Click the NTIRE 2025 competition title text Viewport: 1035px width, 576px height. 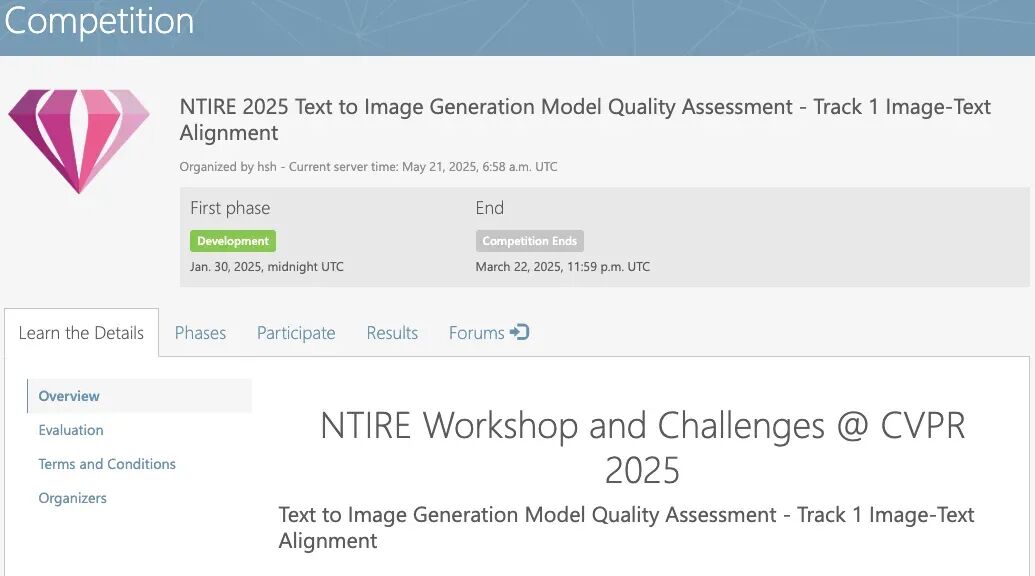coord(585,119)
